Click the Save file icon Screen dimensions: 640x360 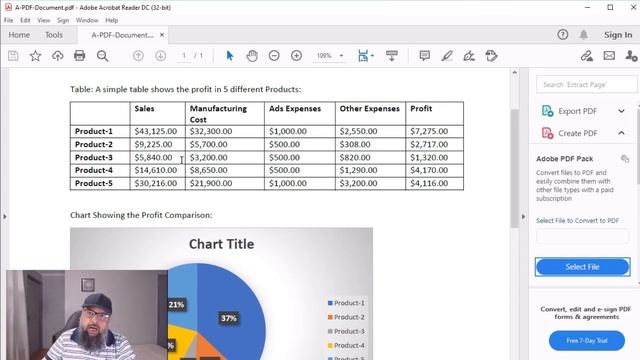[x=13, y=56]
